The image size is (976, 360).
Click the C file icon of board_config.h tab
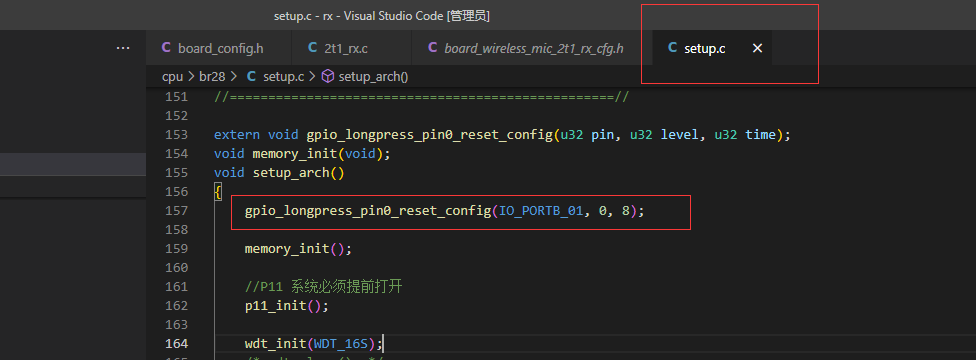[x=166, y=48]
